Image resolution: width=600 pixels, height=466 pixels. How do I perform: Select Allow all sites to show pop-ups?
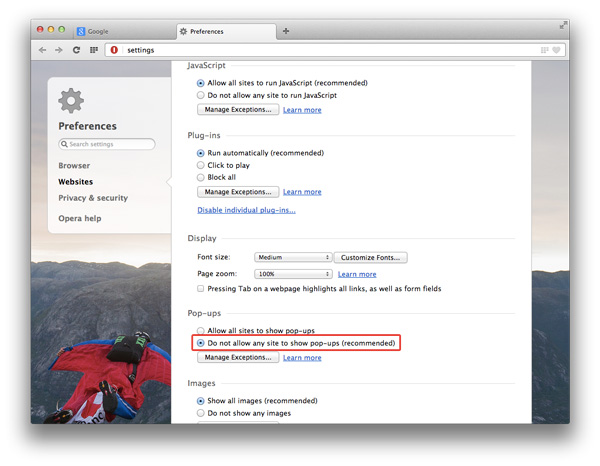click(201, 330)
